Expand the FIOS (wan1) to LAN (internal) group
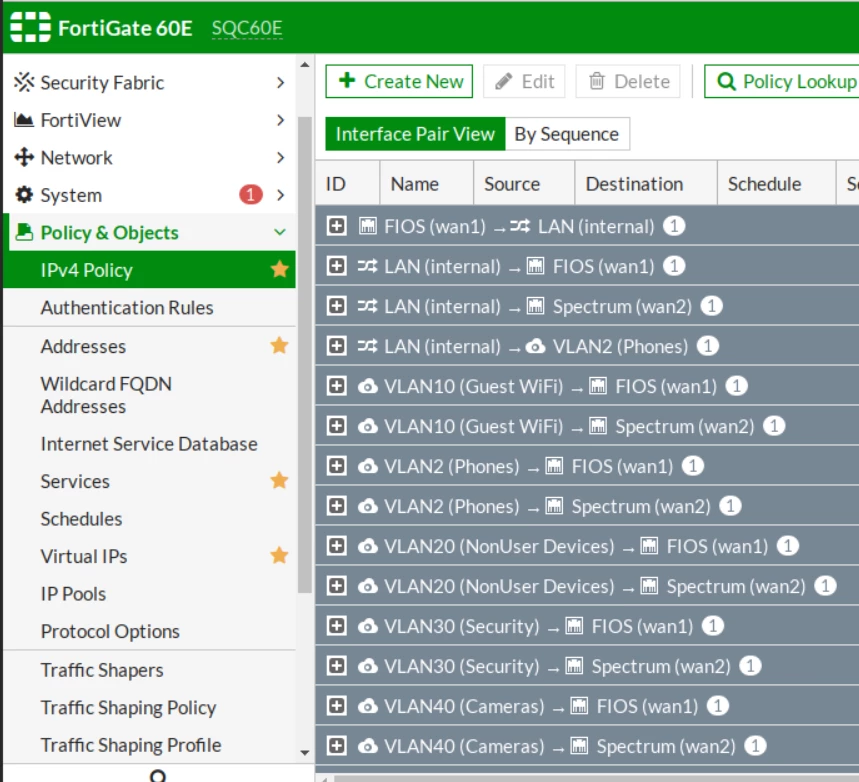This screenshot has width=859, height=782. (336, 225)
